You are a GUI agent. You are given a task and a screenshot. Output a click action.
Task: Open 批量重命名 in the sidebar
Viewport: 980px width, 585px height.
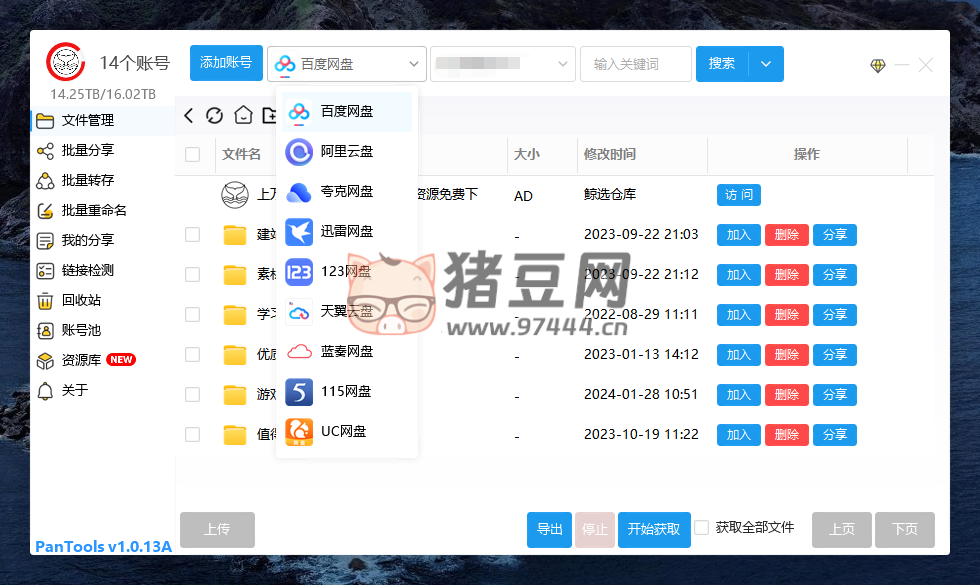(x=103, y=211)
